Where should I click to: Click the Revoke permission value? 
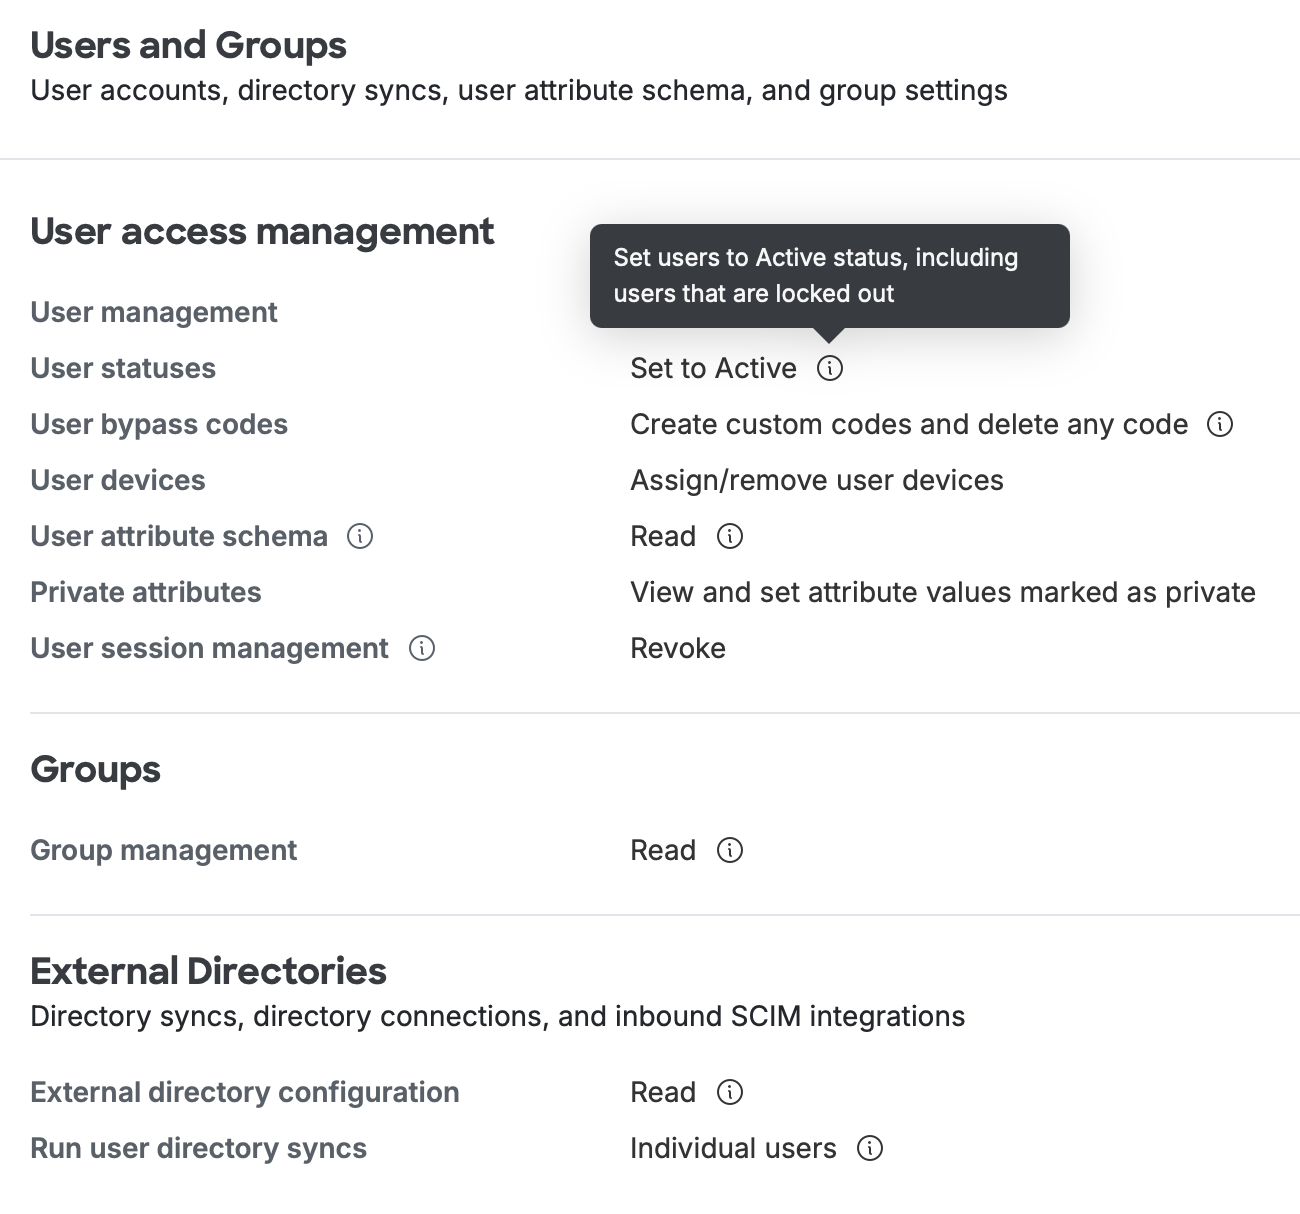[x=678, y=648]
